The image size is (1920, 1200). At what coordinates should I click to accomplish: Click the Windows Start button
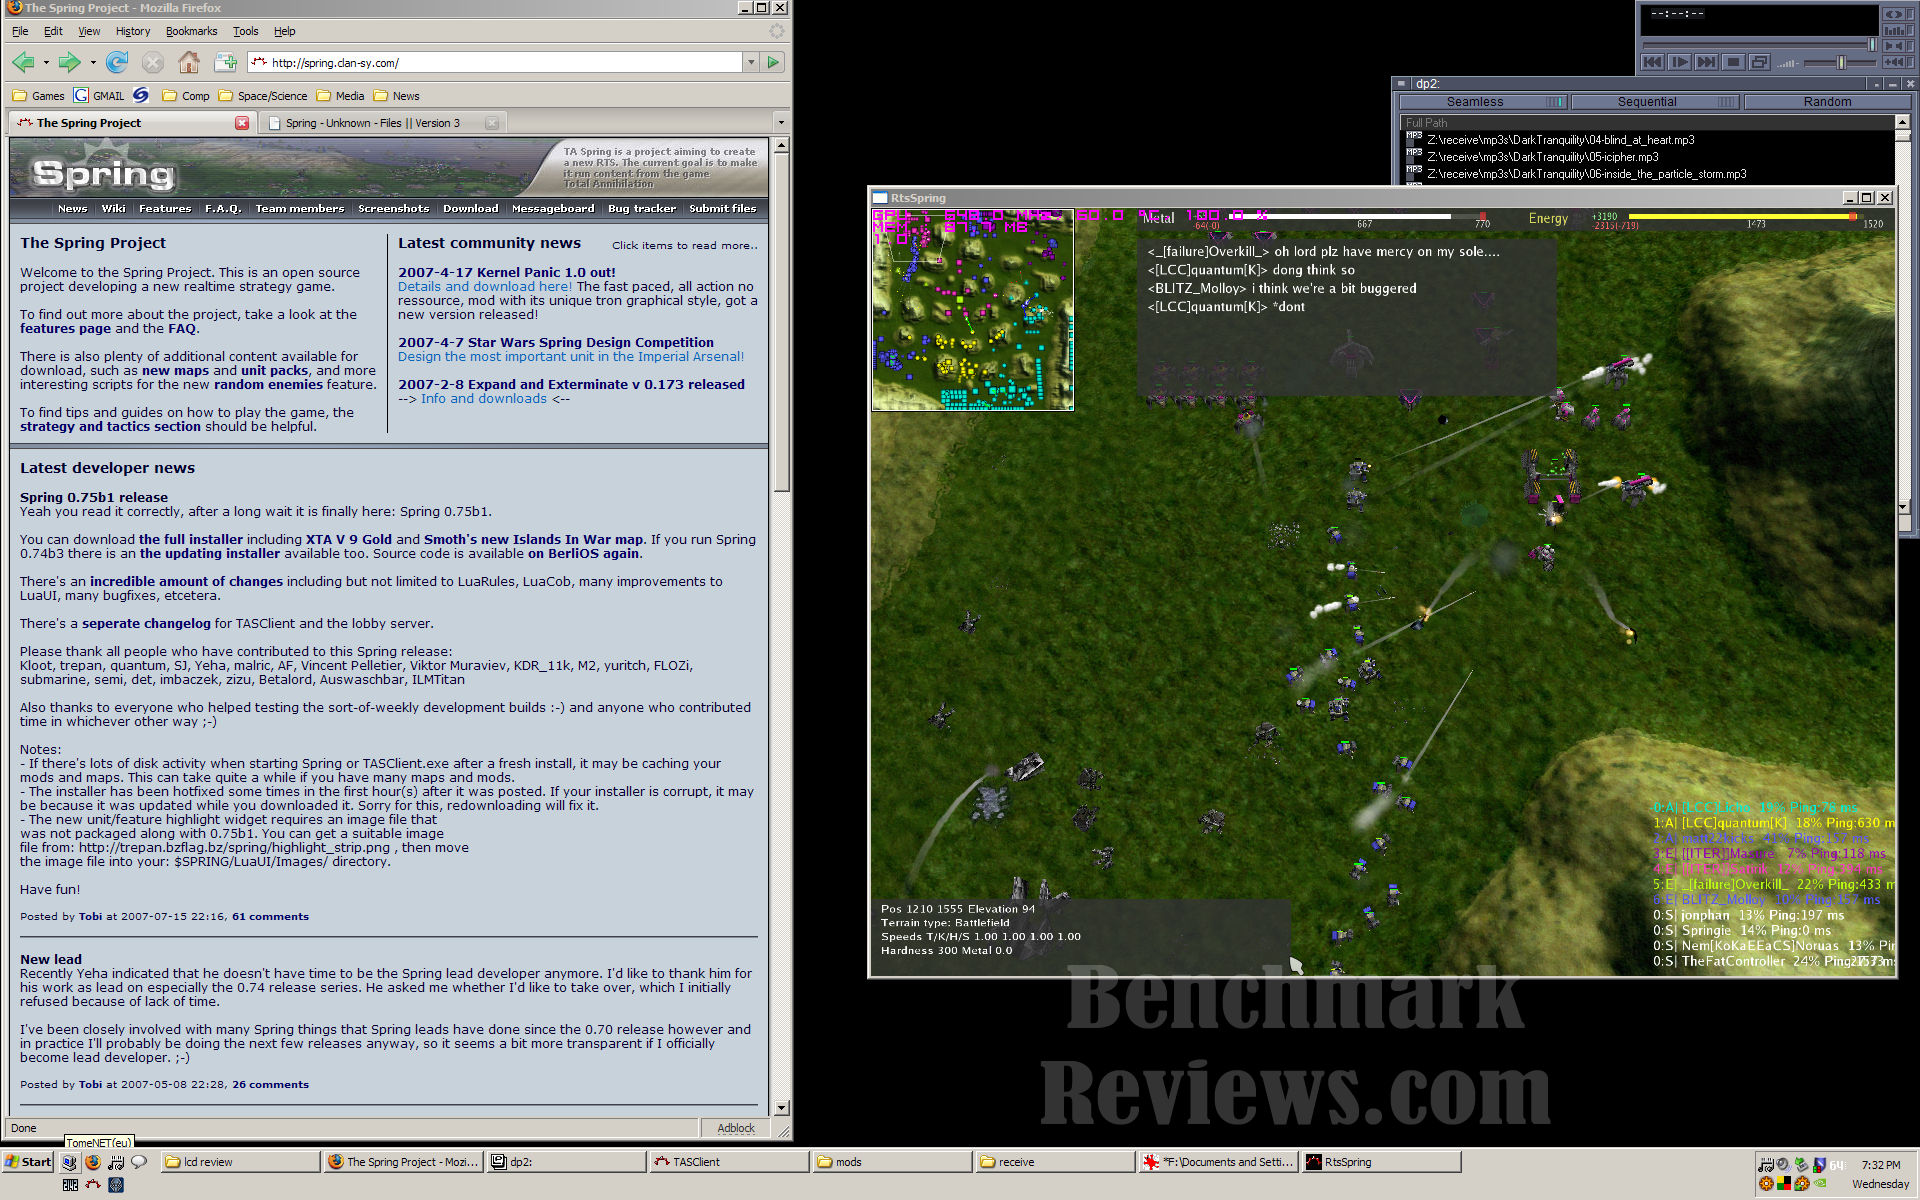point(28,1162)
